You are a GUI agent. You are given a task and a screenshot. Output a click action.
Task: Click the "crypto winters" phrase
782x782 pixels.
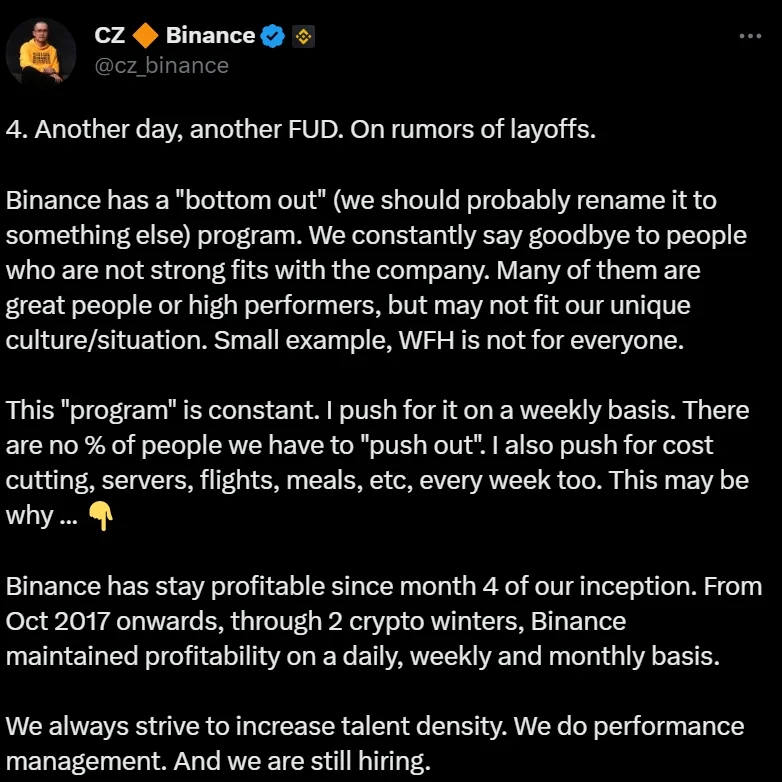(x=436, y=622)
